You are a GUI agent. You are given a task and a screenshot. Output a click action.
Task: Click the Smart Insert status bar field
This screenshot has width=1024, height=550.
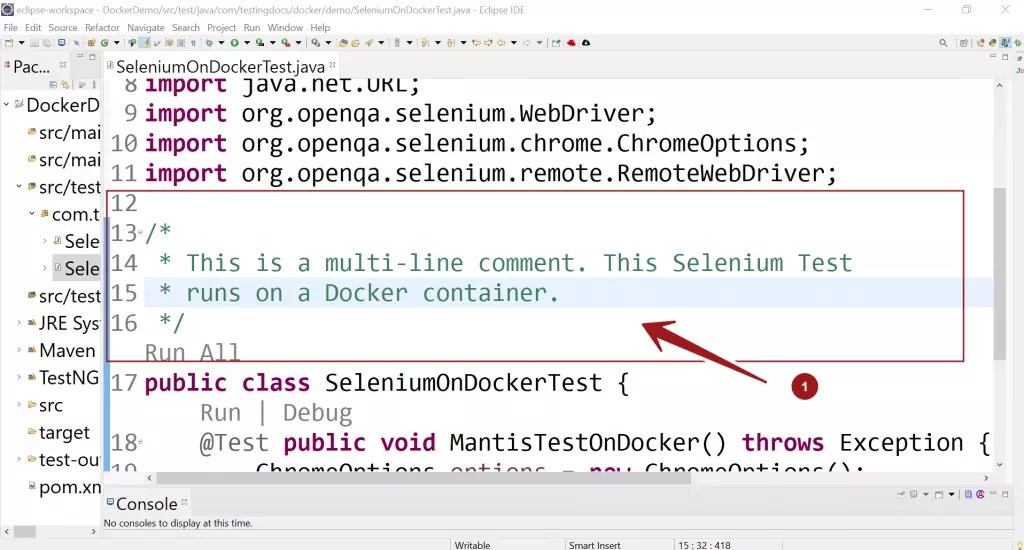594,545
